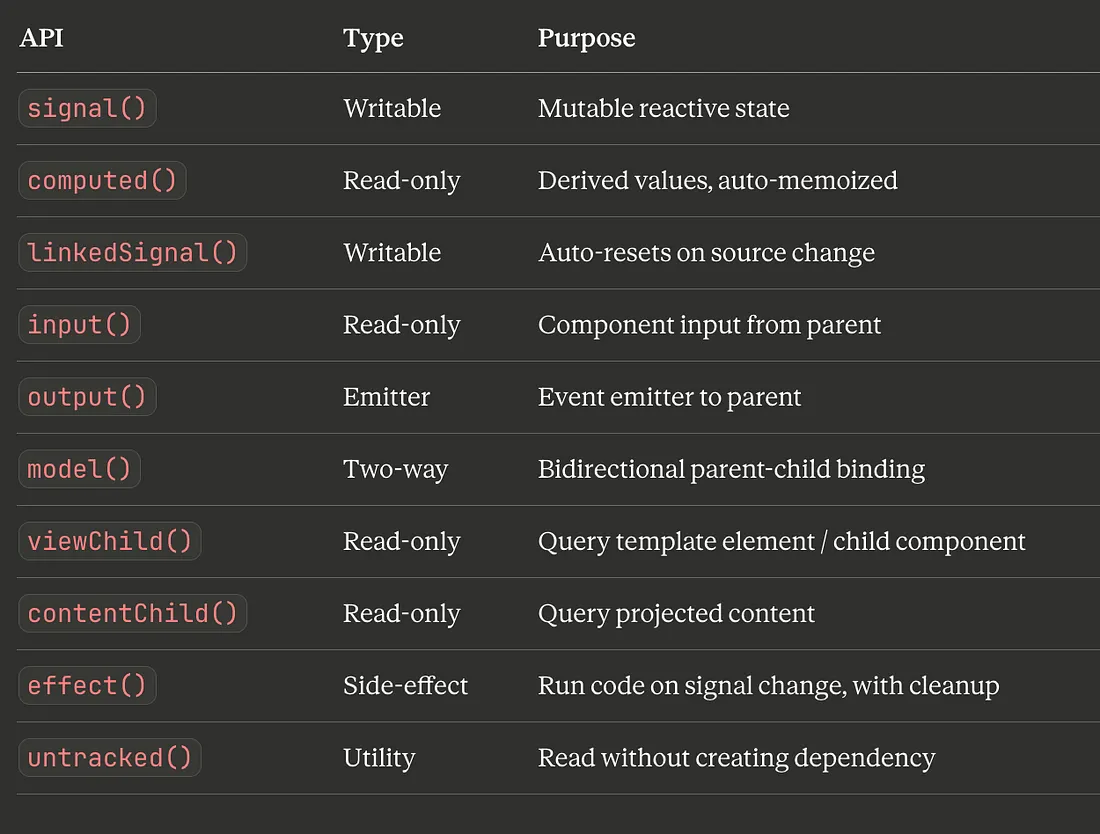Click the input() code label
Image resolution: width=1100 pixels, height=834 pixels.
(x=79, y=325)
